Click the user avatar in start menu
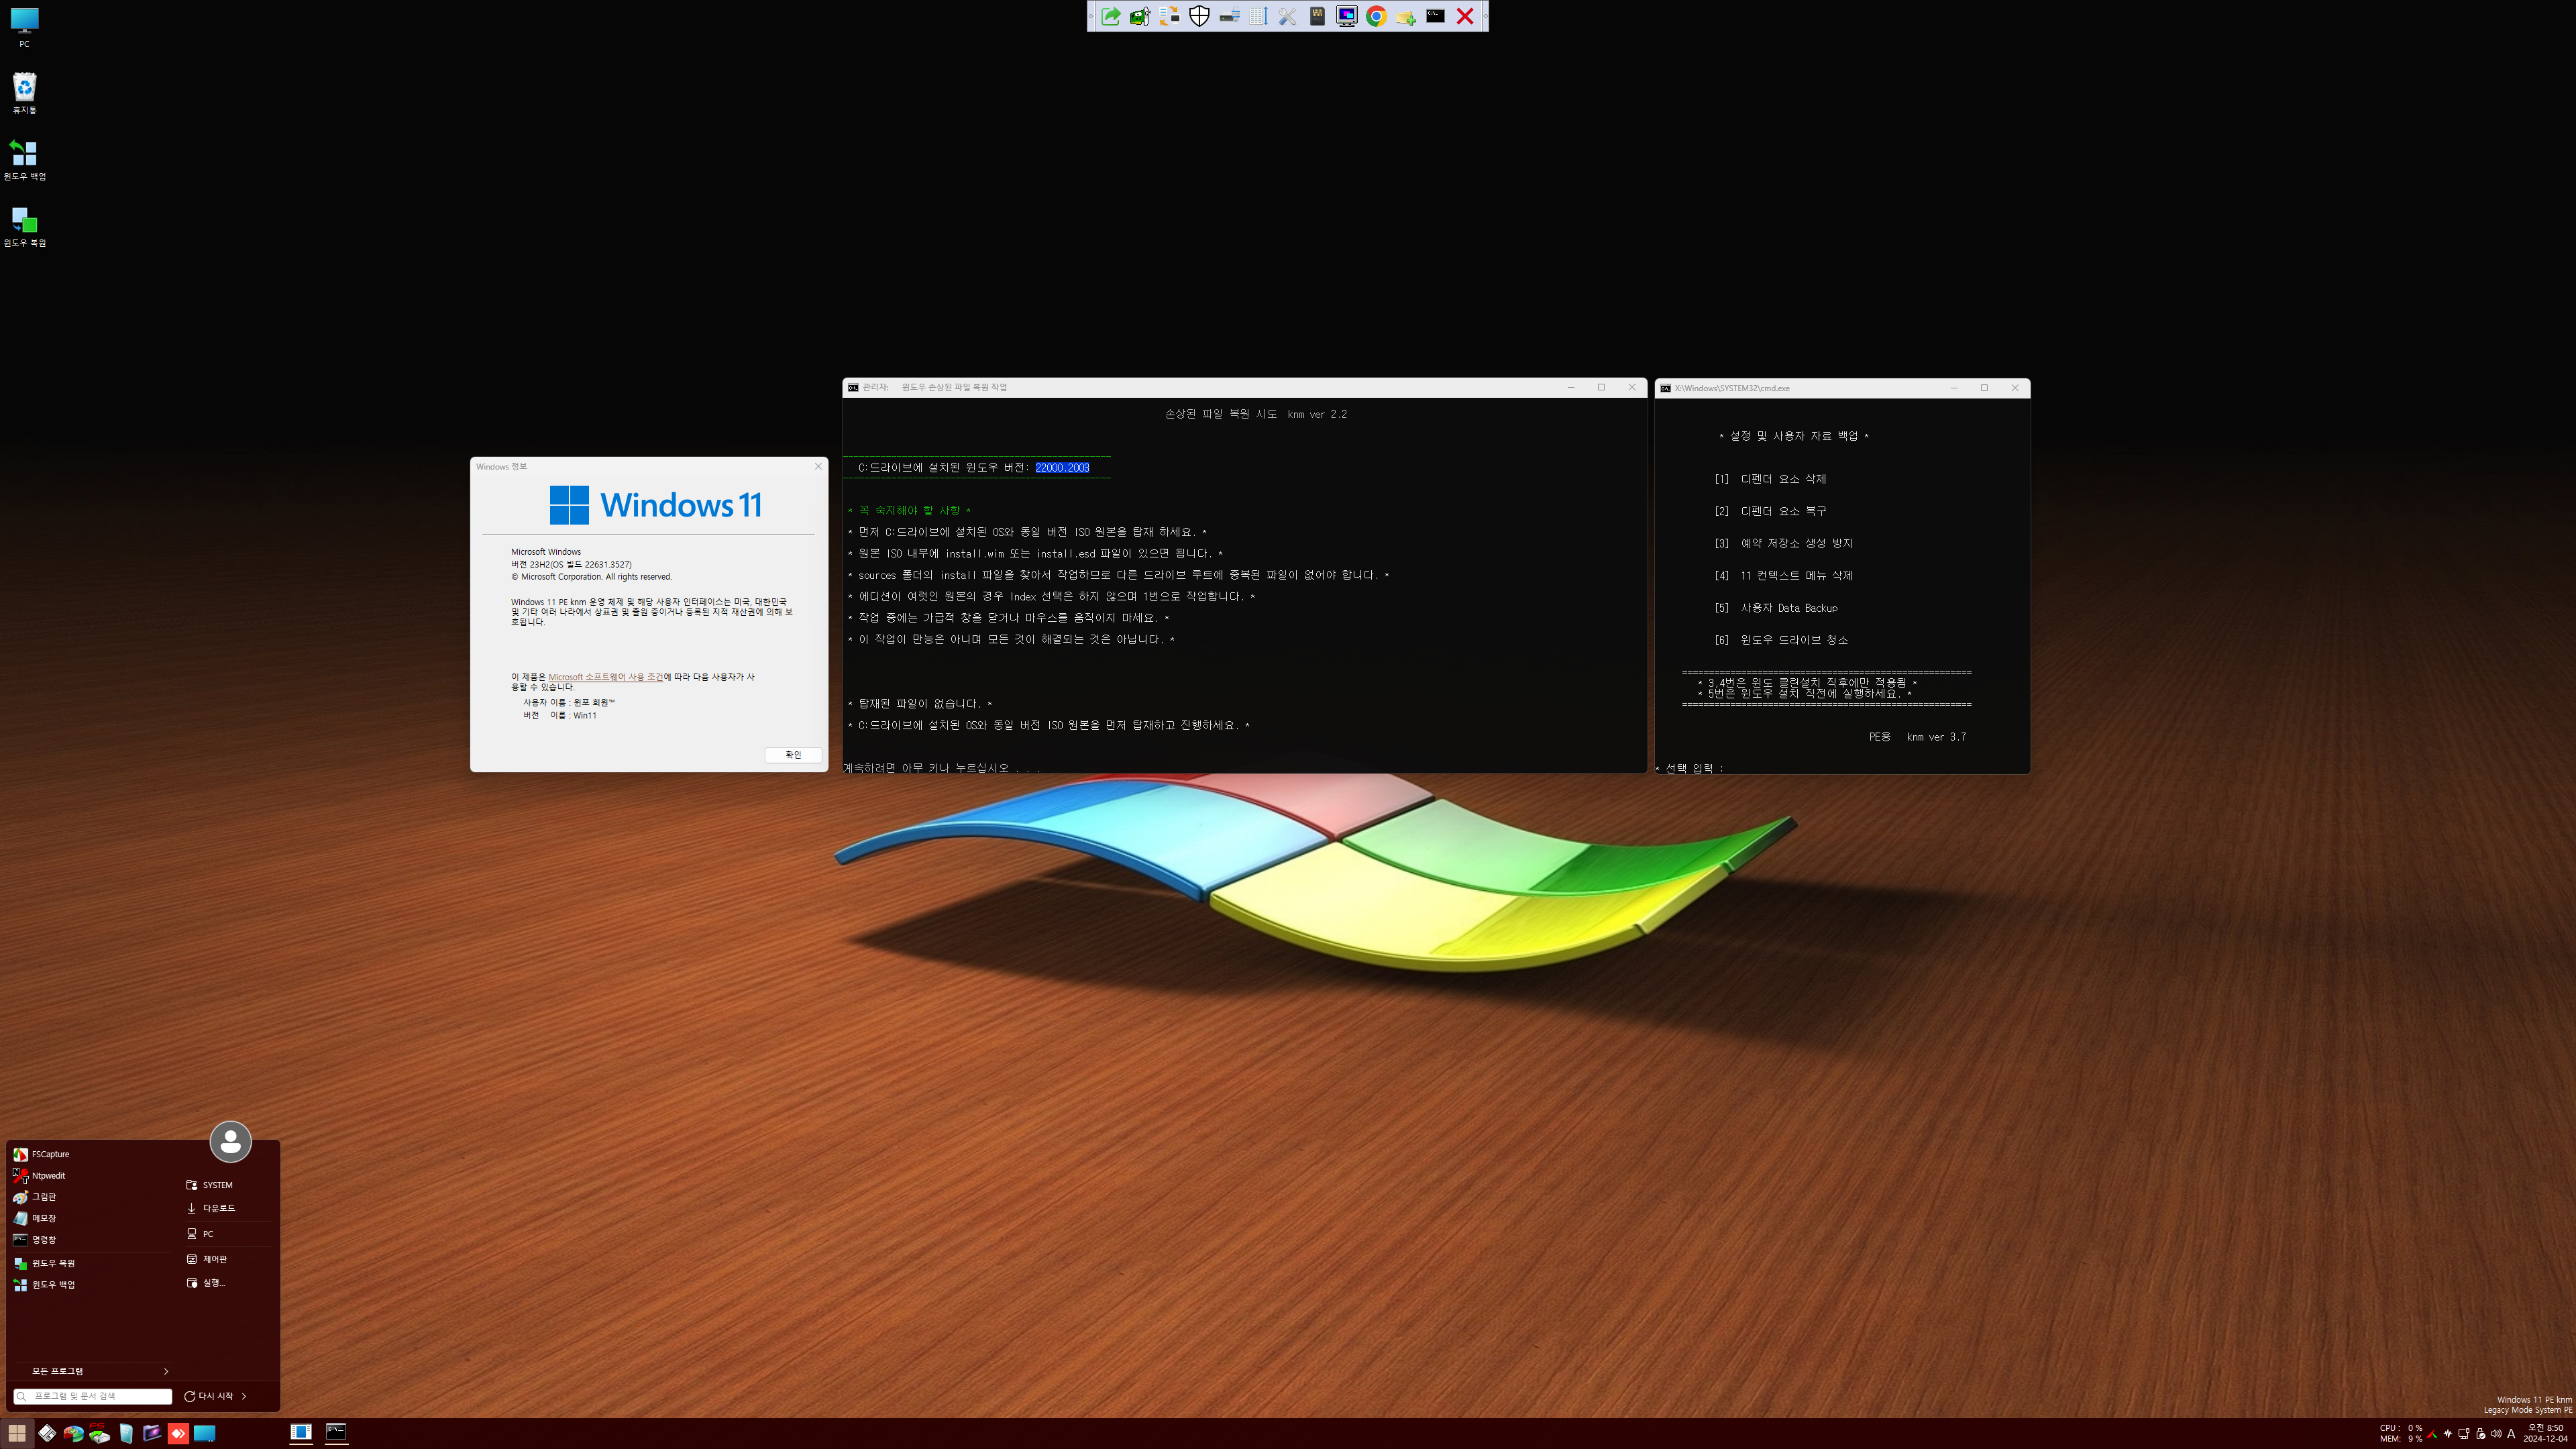2576x1449 pixels. click(x=230, y=1141)
